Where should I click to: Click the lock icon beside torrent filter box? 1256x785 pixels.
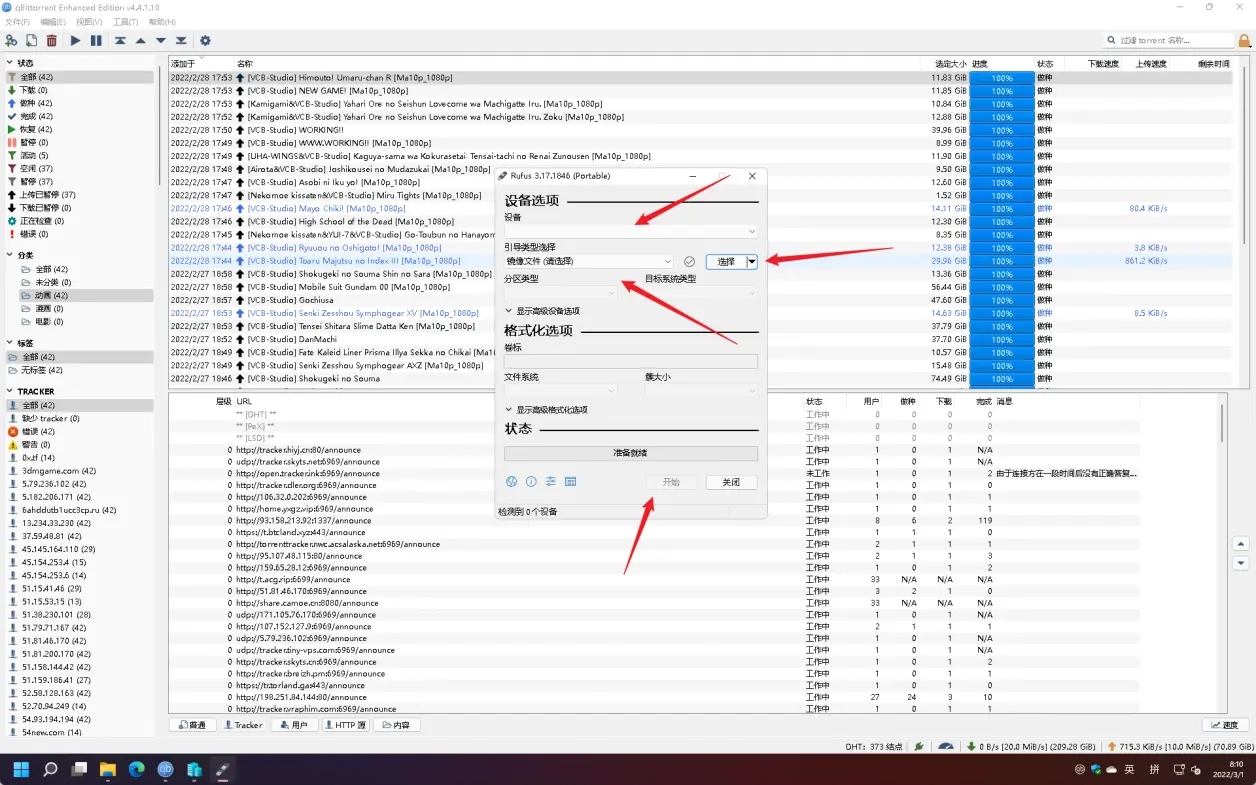[1244, 41]
